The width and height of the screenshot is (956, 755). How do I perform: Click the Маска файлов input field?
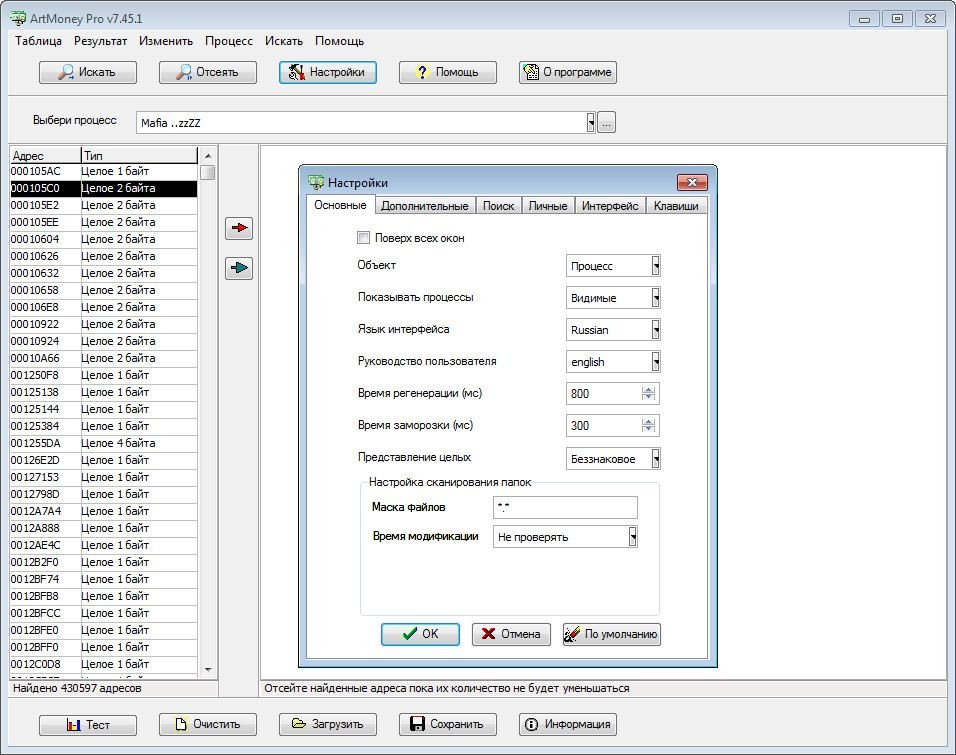[565, 507]
